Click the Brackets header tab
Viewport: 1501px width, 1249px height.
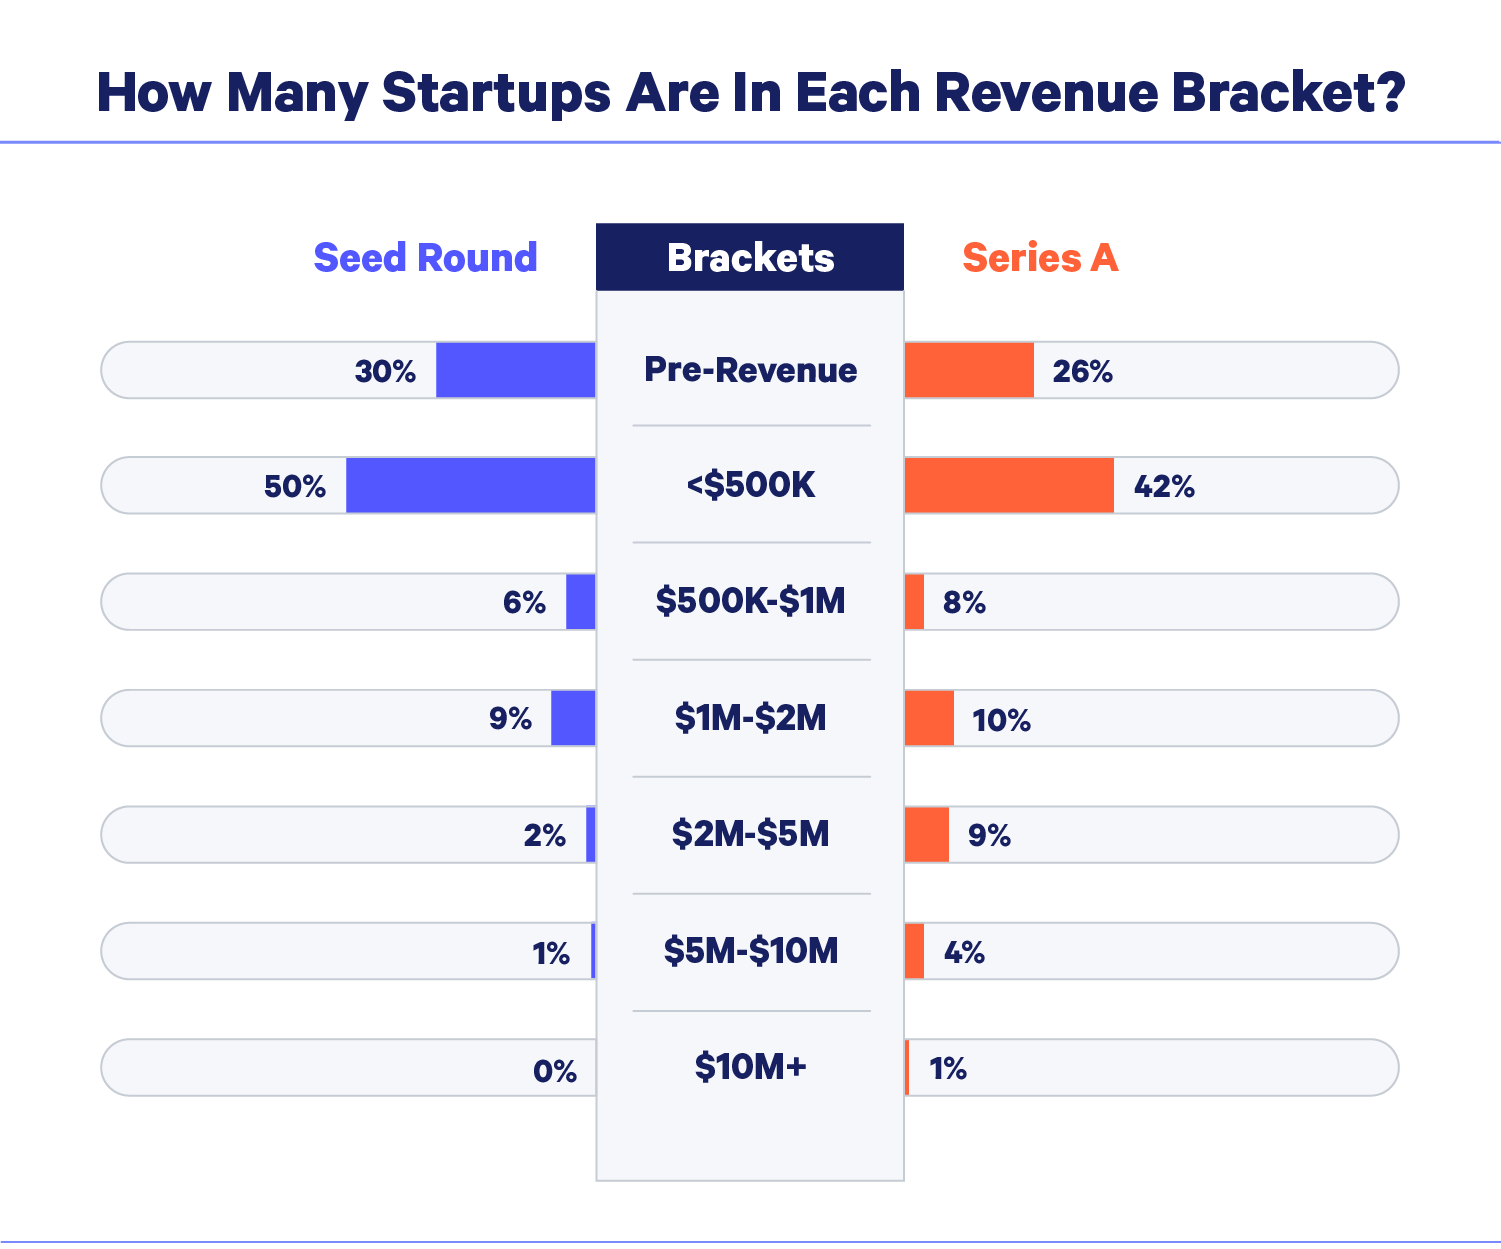click(x=750, y=258)
